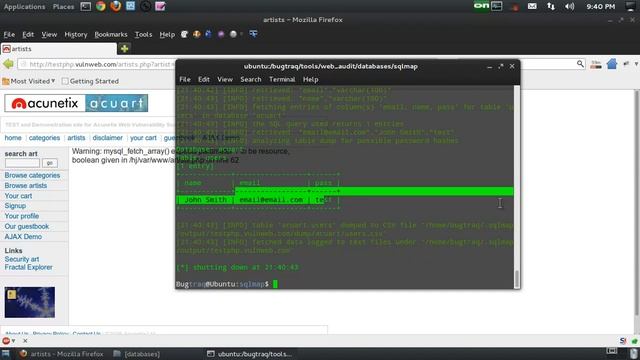Image resolution: width=640 pixels, height=360 pixels.
Task: Launch Chrome from the top panel
Action: 101,6
